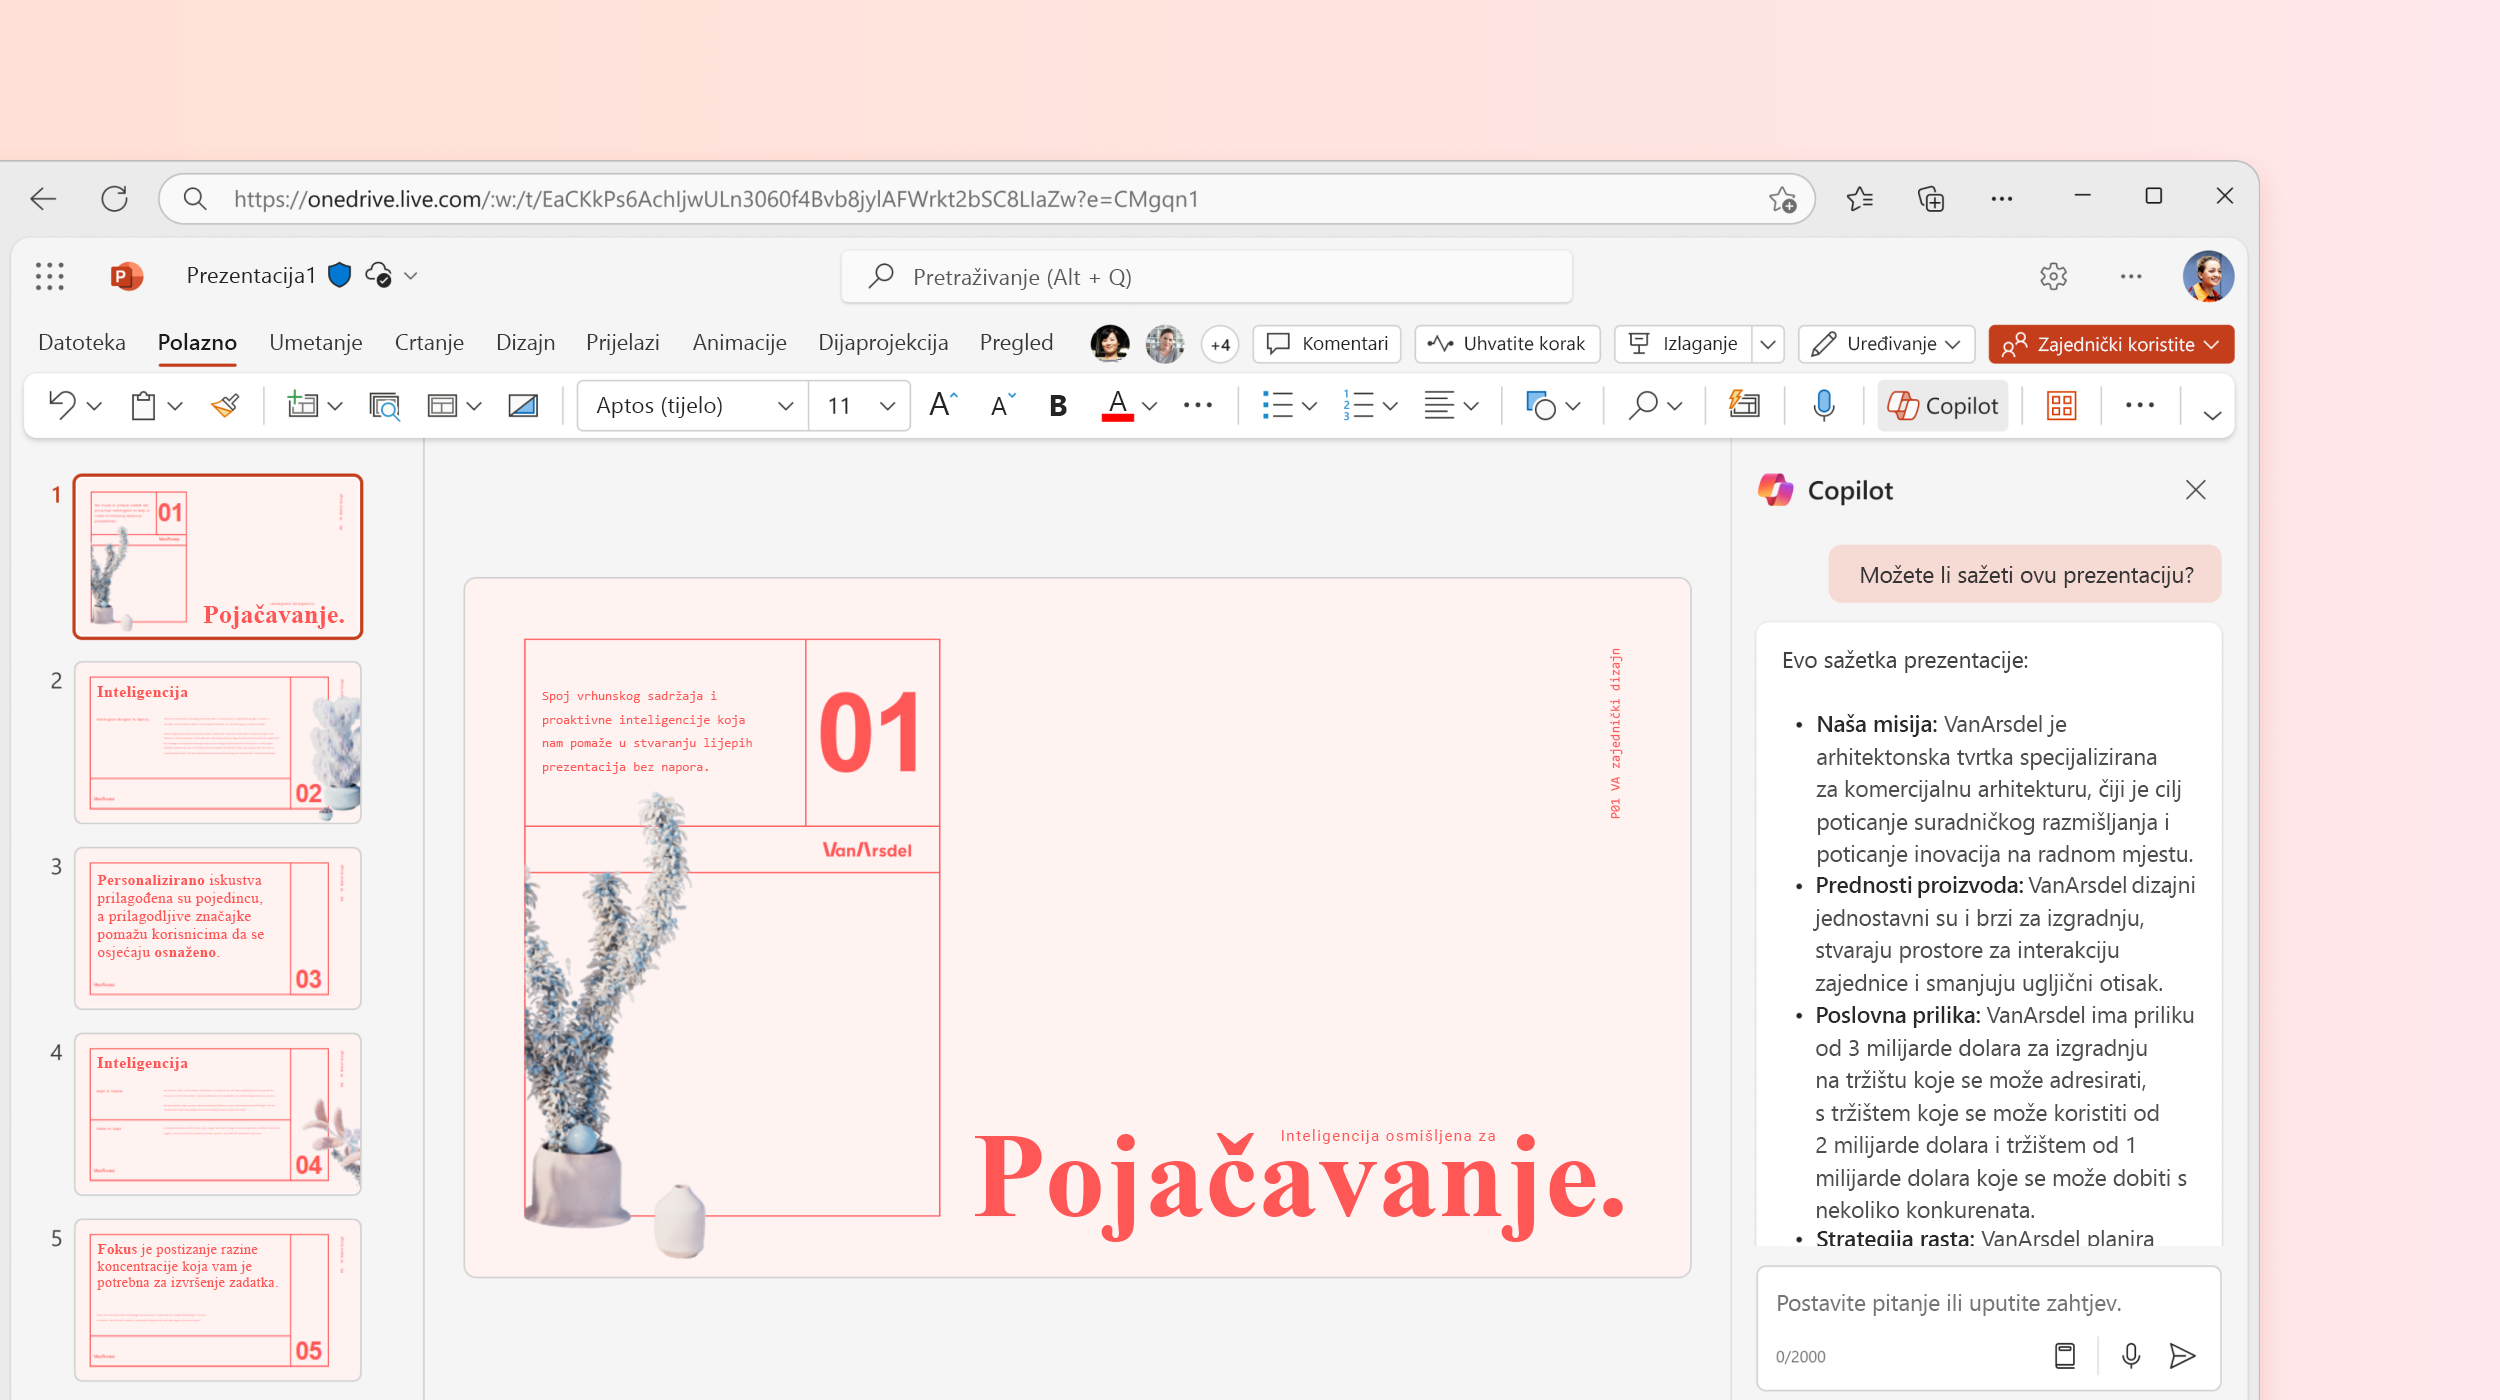Image resolution: width=2500 pixels, height=1400 pixels.
Task: Click the Designer icon in ribbon
Action: 1744,405
